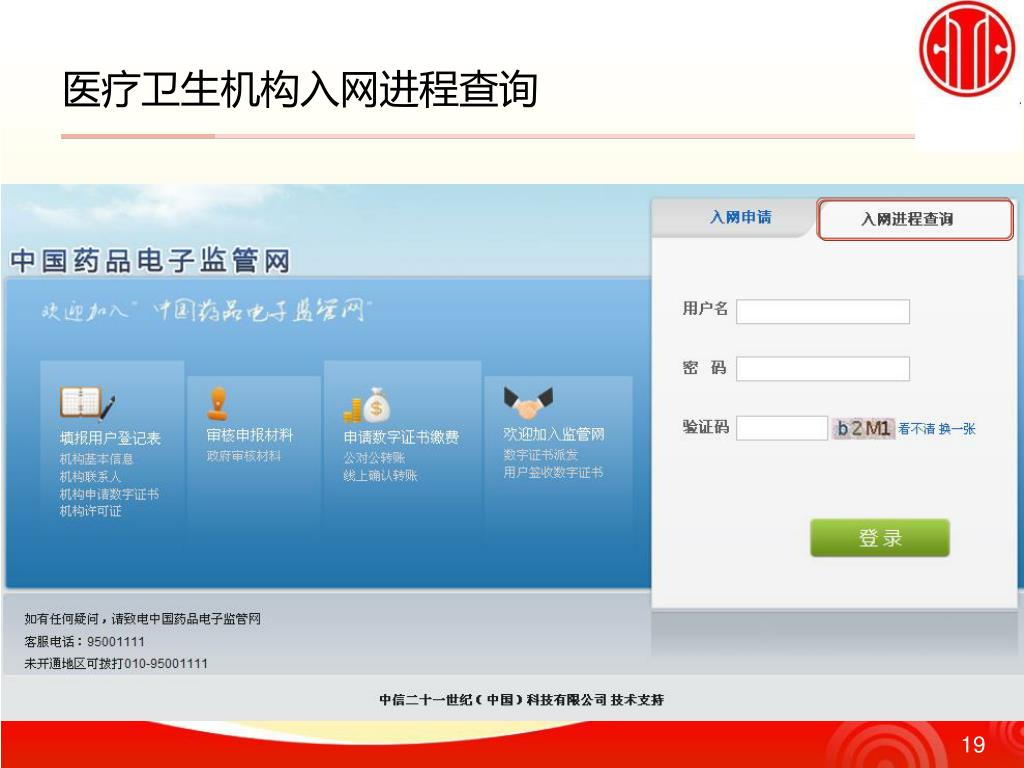Select the 验证码 captcha input box
This screenshot has width=1024, height=768.
coord(782,428)
